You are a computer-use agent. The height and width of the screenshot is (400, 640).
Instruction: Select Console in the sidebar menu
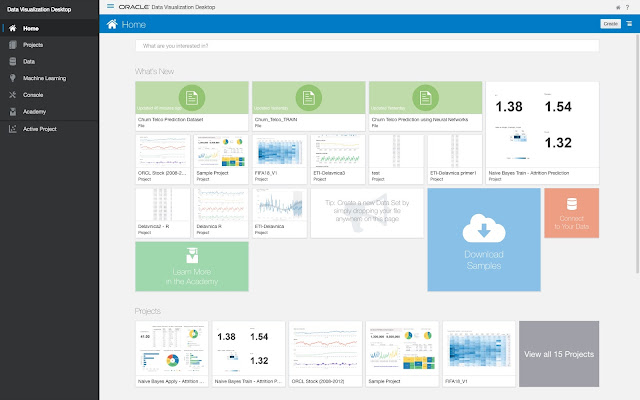(33, 95)
